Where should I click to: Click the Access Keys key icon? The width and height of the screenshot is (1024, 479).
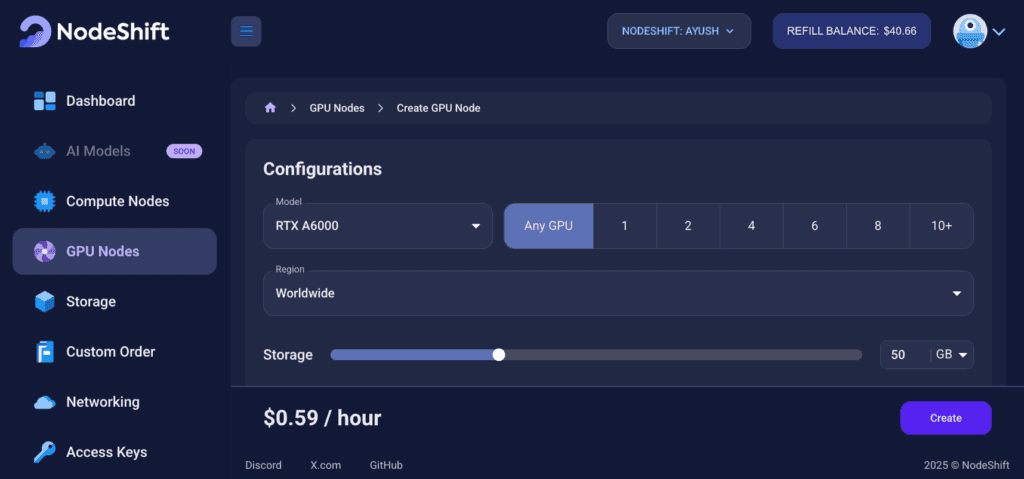[x=44, y=452]
